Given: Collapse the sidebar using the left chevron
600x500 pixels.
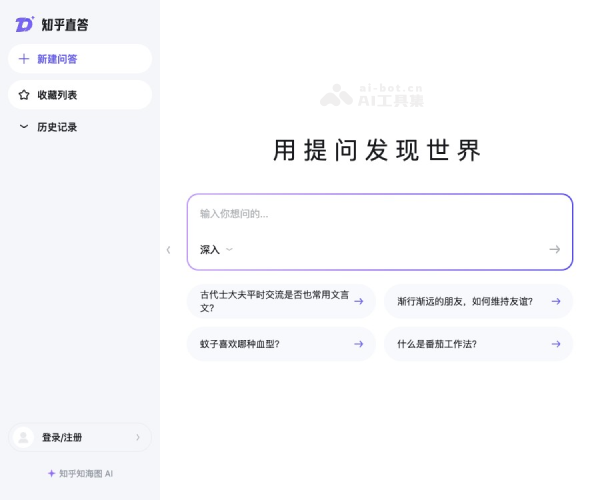Looking at the screenshot, I should click(168, 250).
